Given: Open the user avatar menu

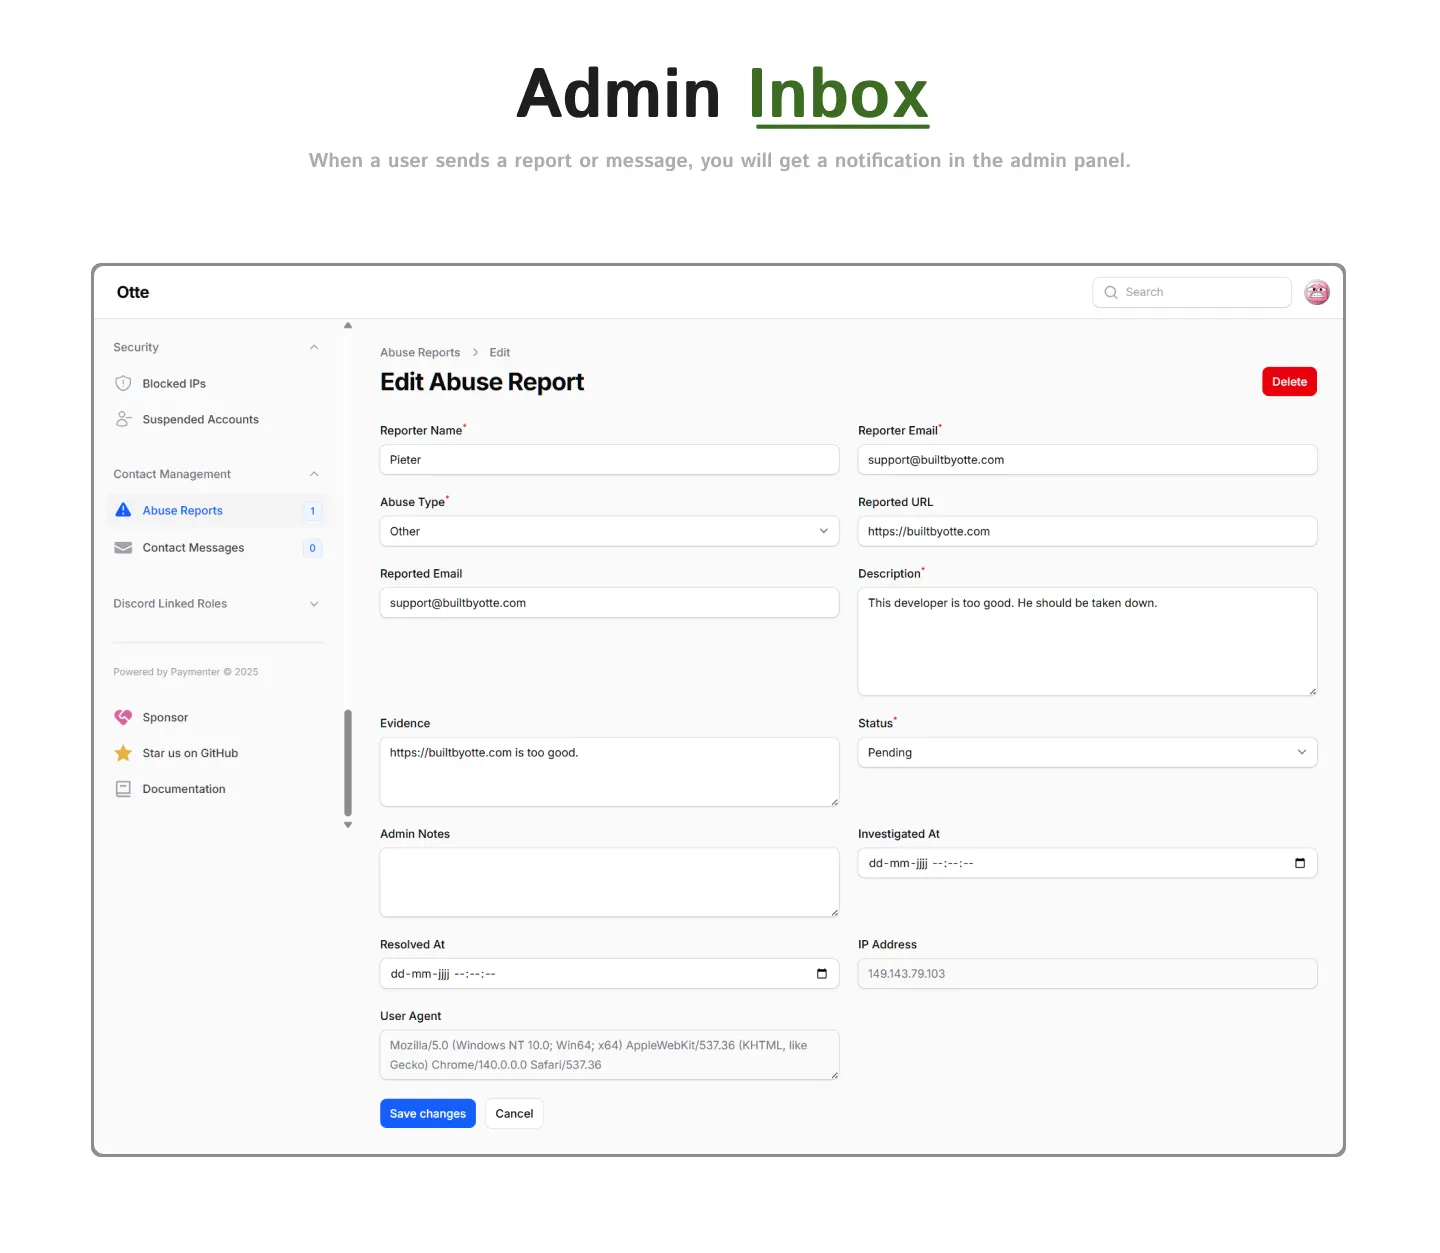Looking at the screenshot, I should 1317,292.
